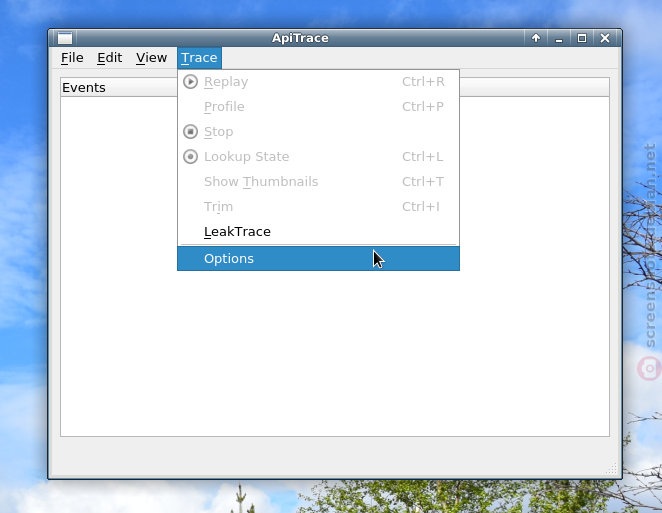
Task: Click the Trim menu entry
Action: click(318, 207)
